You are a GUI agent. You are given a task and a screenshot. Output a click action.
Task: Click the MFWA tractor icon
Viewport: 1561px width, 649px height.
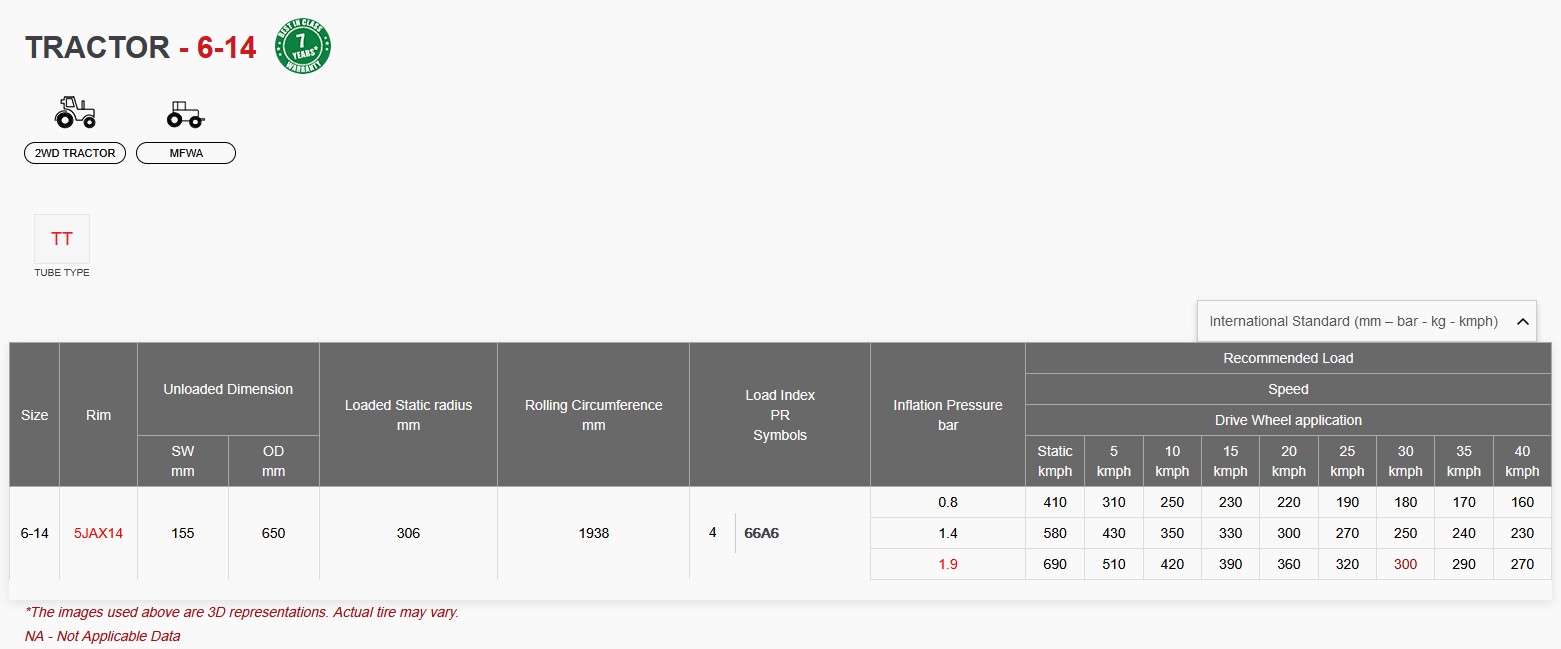[185, 114]
